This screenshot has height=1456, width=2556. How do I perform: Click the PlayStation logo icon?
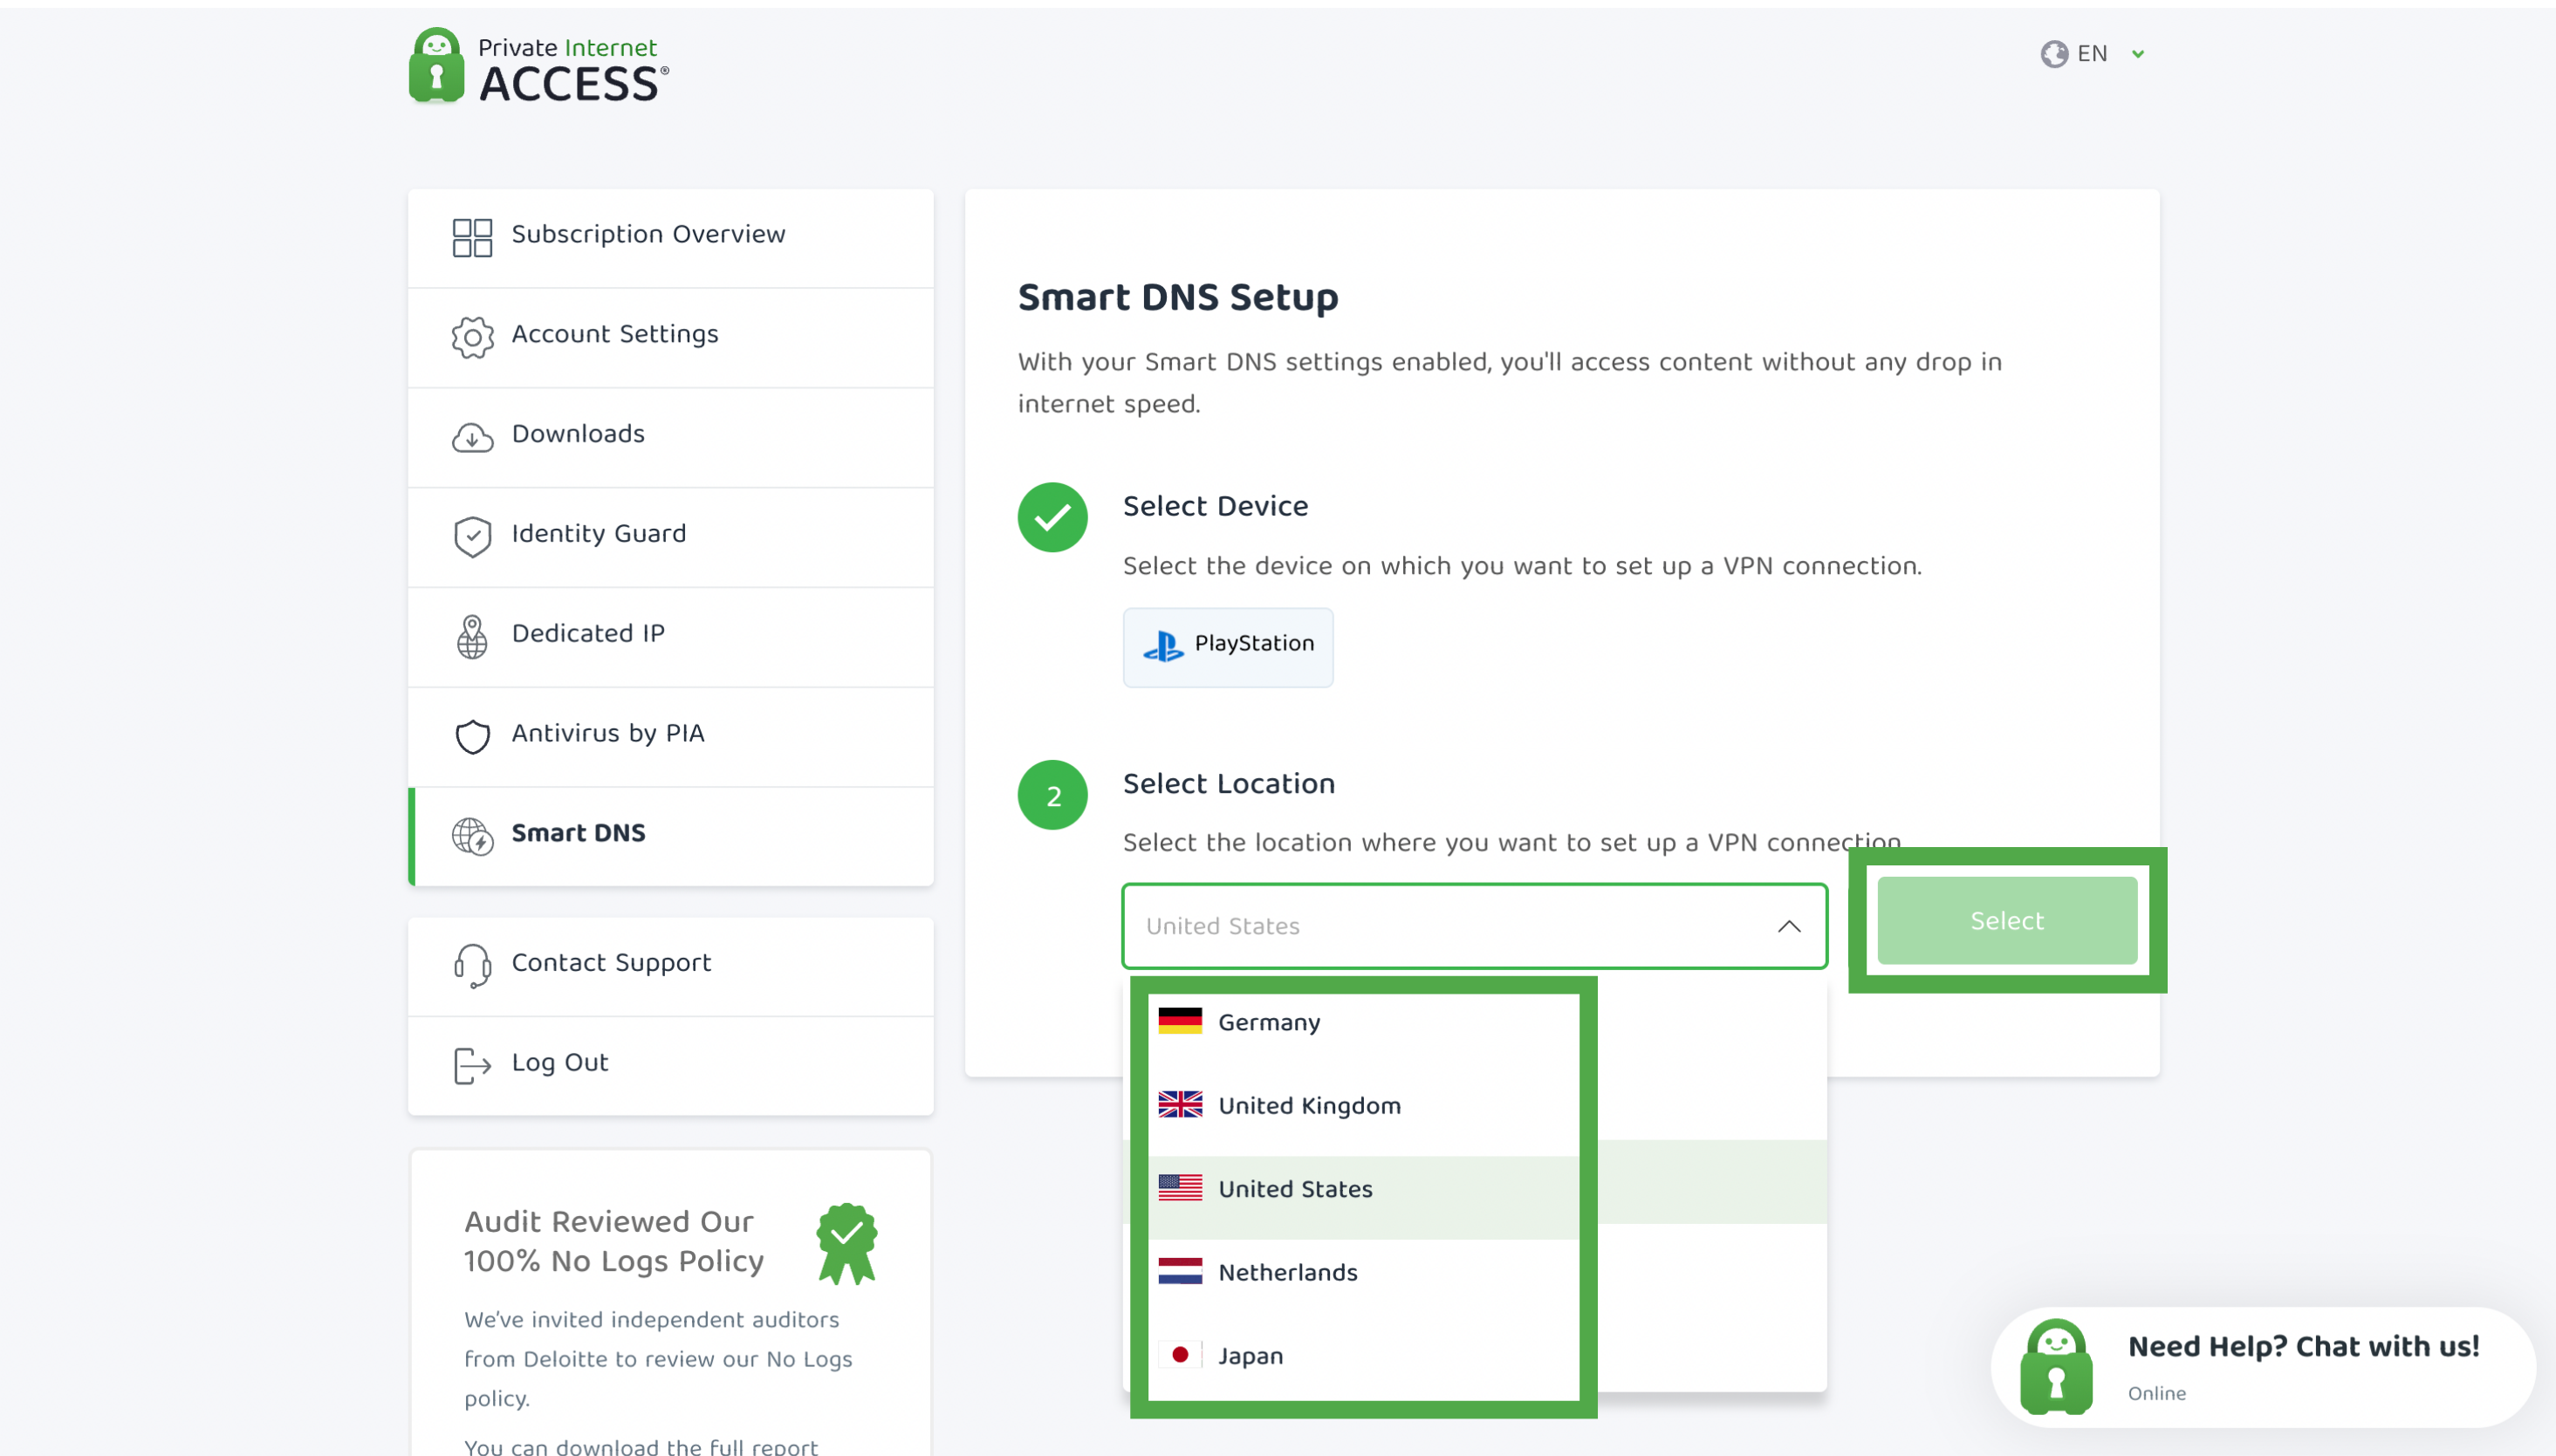[x=1163, y=646]
